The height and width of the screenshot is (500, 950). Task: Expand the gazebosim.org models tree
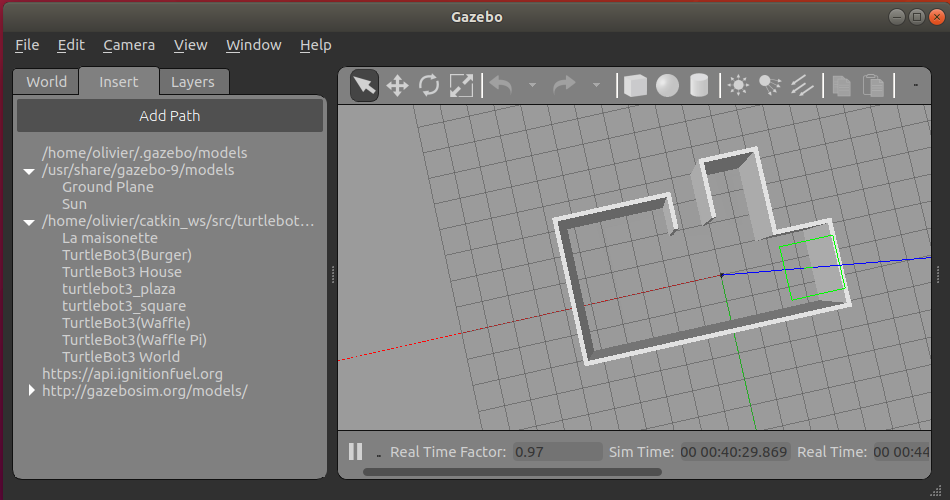pos(32,390)
